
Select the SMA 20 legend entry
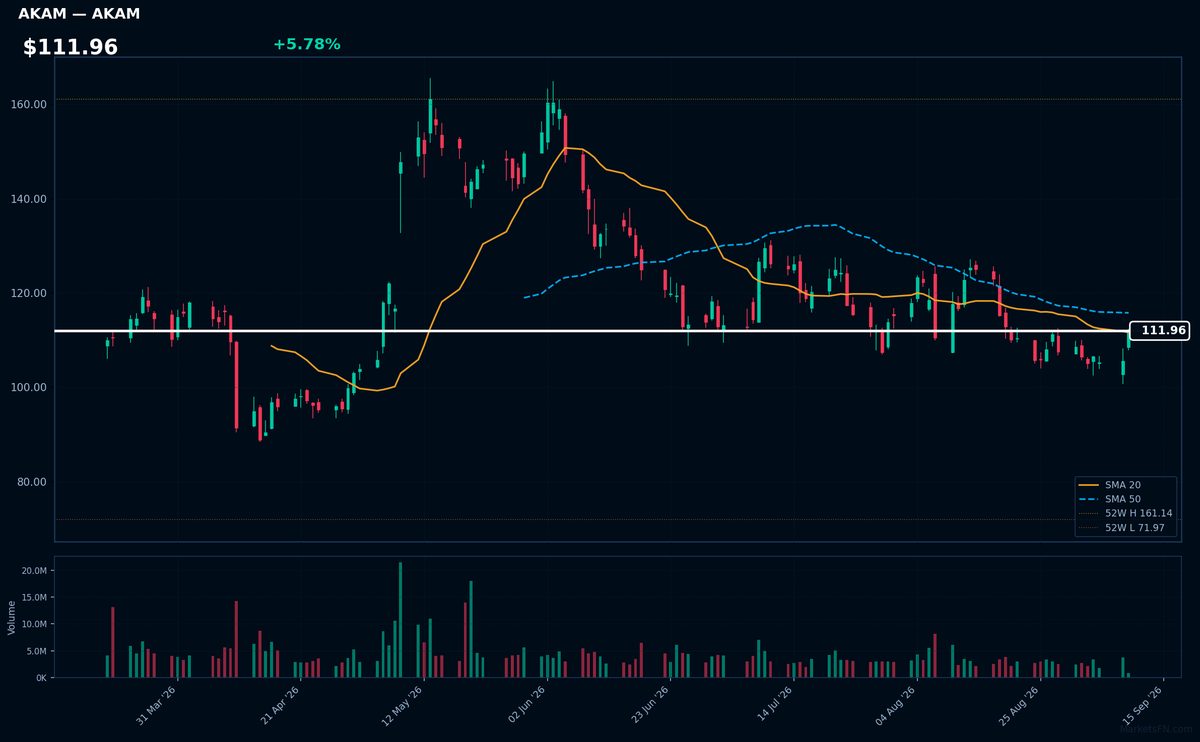click(1110, 485)
